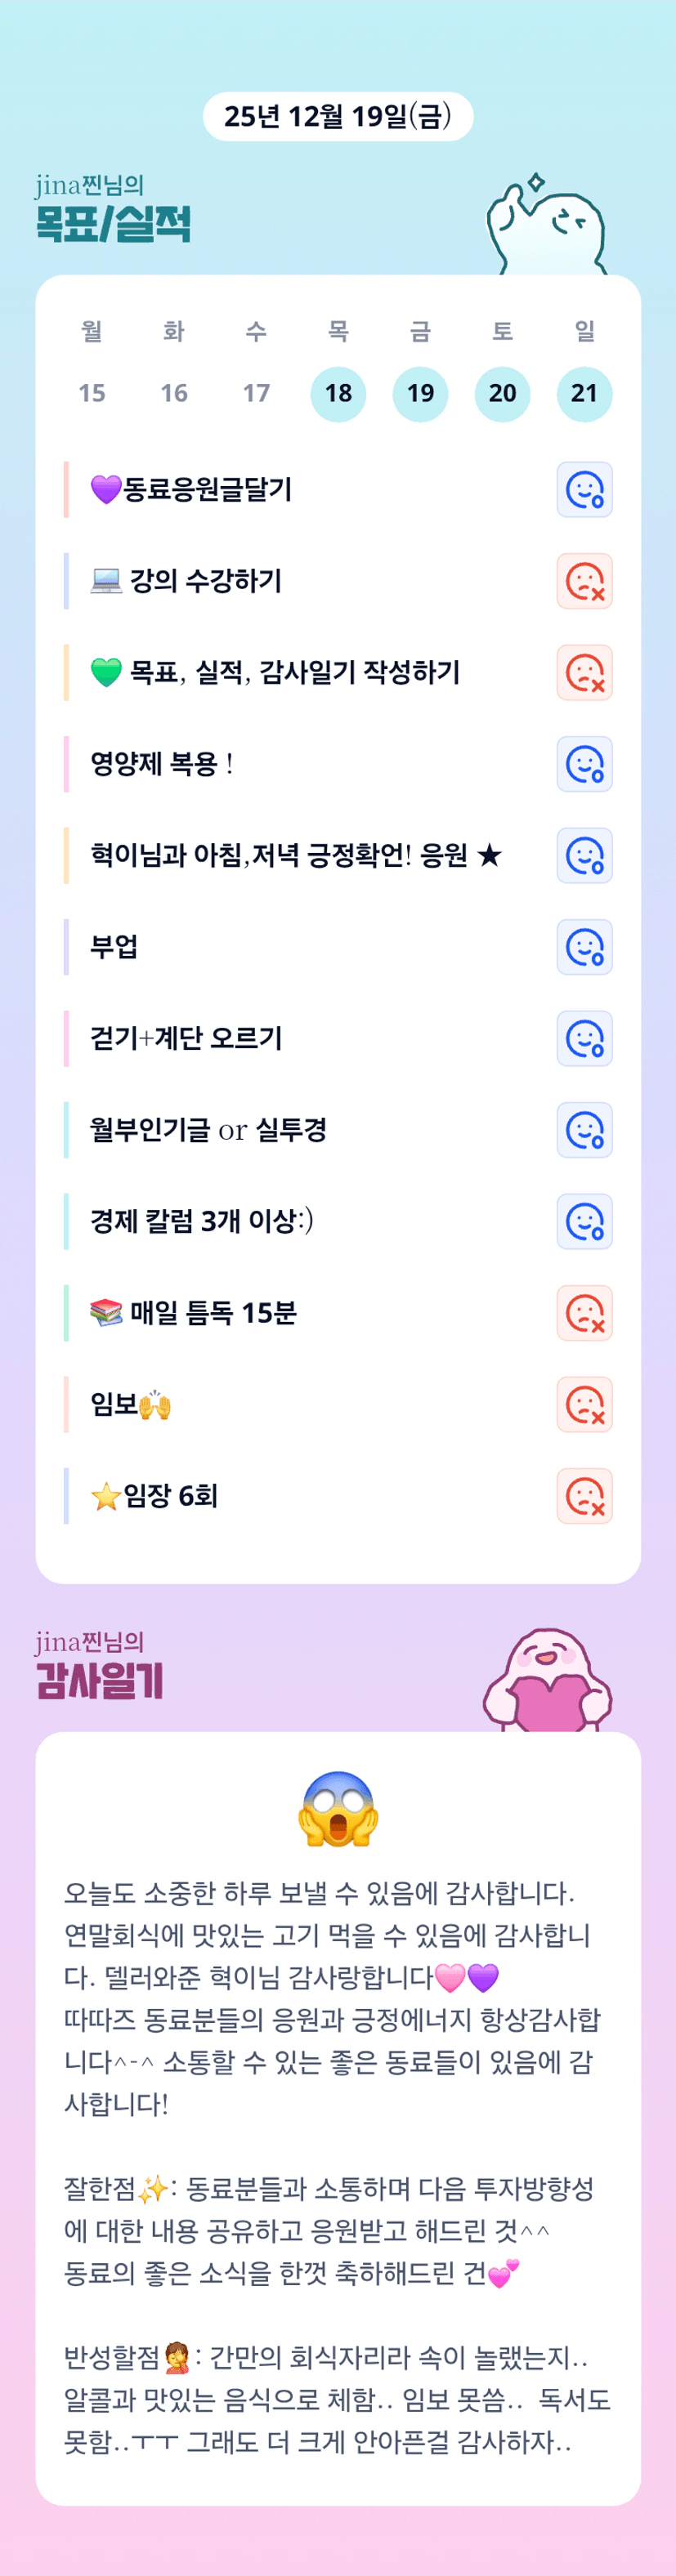Viewport: 676px width, 2576px height.
Task: Click the smiley icon beside 영양제 복용
Action: click(x=584, y=764)
